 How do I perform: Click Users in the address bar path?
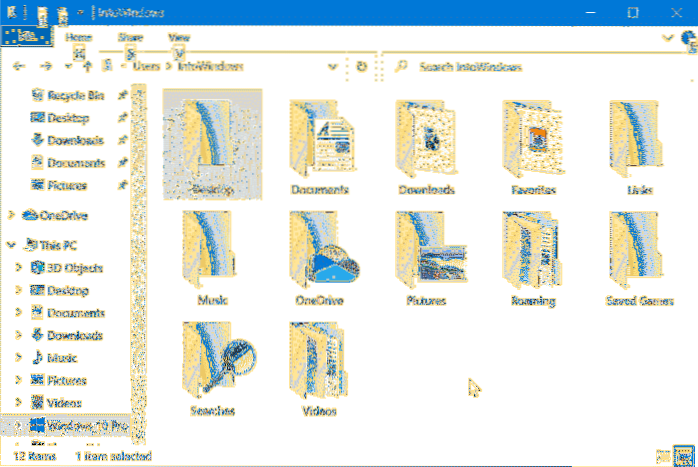pos(148,66)
